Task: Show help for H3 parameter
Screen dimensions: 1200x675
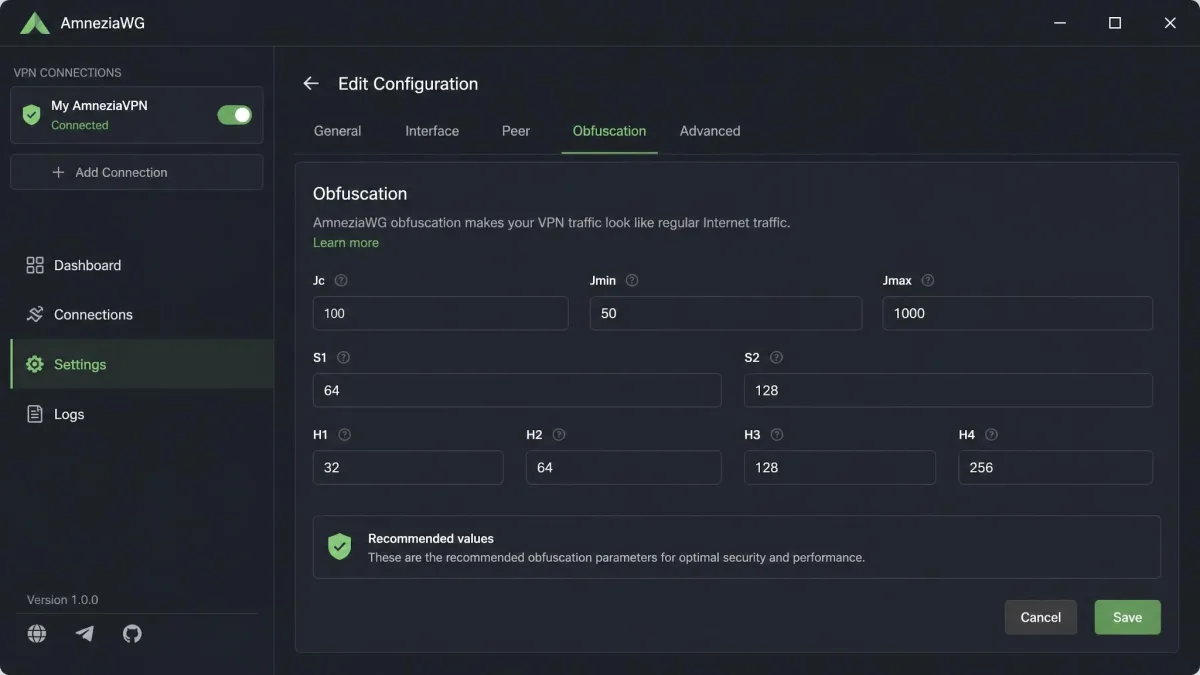Action: click(x=777, y=435)
